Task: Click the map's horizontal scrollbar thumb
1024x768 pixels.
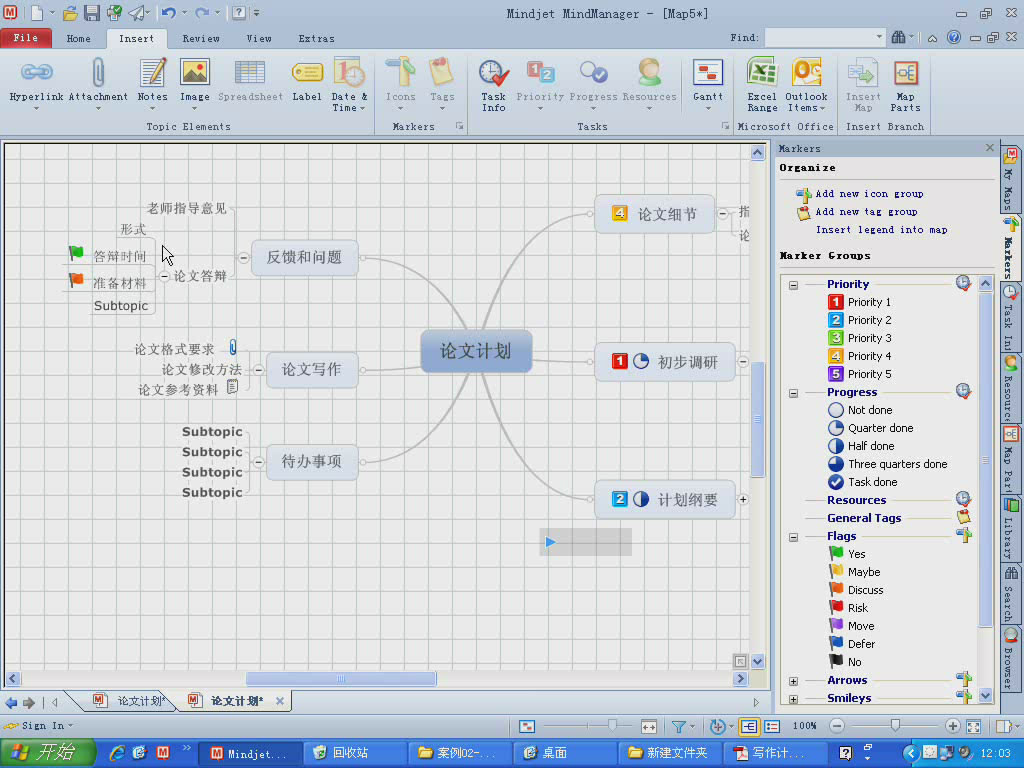Action: pos(341,679)
